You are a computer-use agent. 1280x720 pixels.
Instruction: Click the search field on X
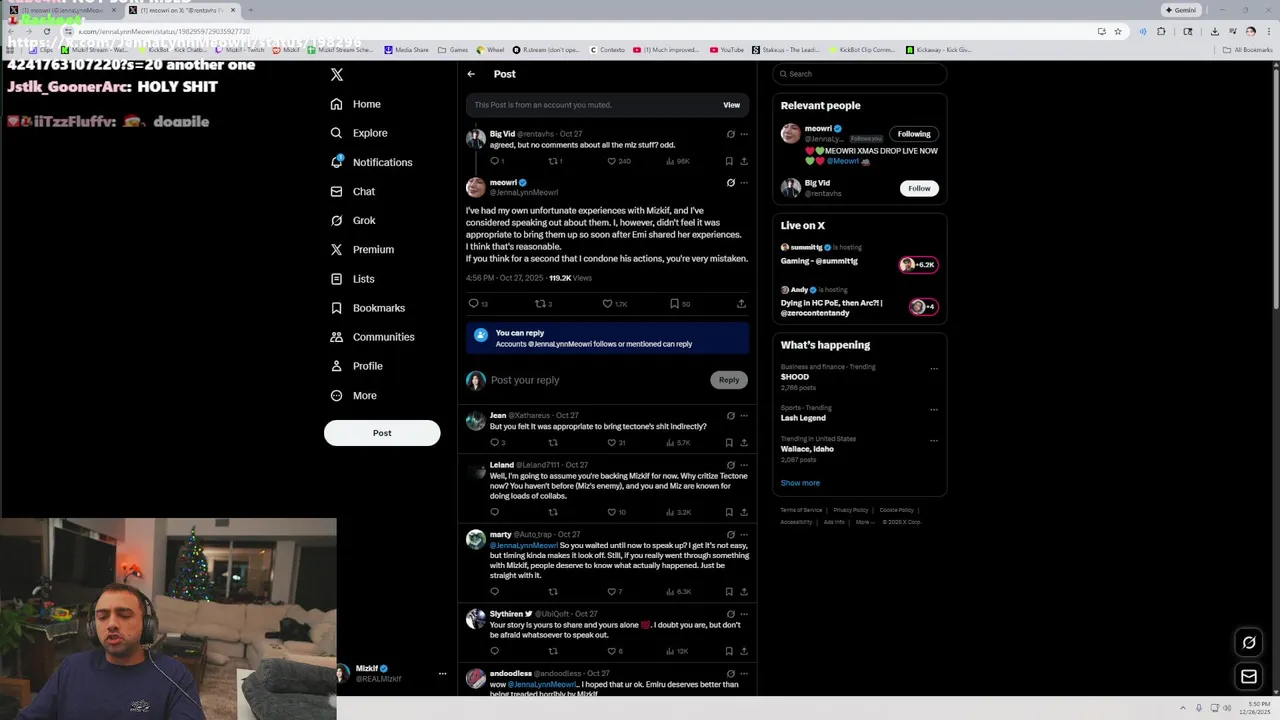point(860,74)
